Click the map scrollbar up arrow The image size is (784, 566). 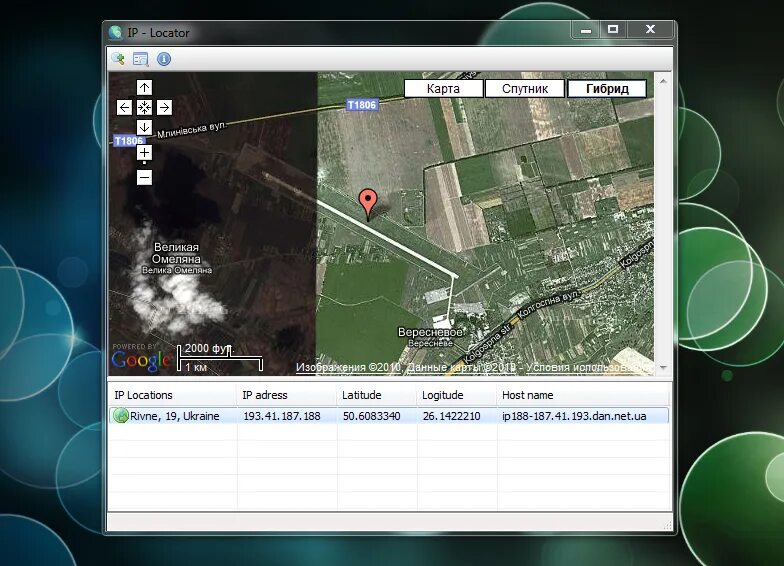pos(663,81)
